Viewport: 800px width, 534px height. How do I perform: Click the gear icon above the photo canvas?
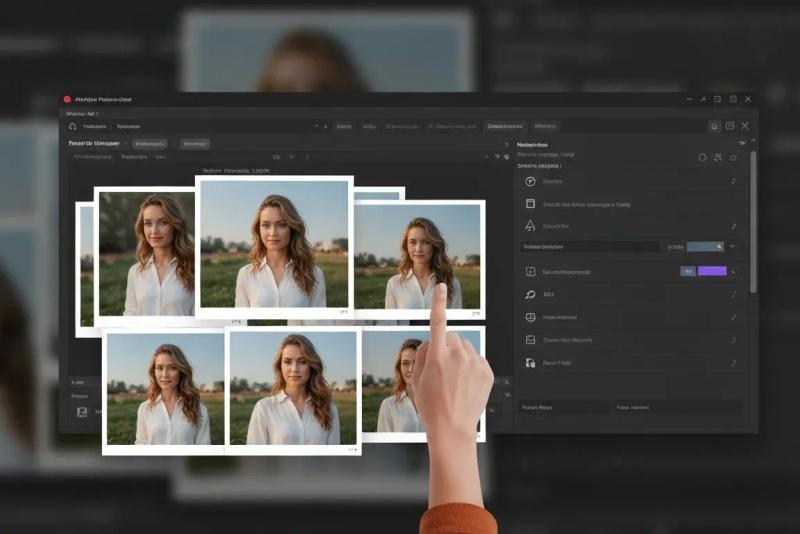point(507,157)
